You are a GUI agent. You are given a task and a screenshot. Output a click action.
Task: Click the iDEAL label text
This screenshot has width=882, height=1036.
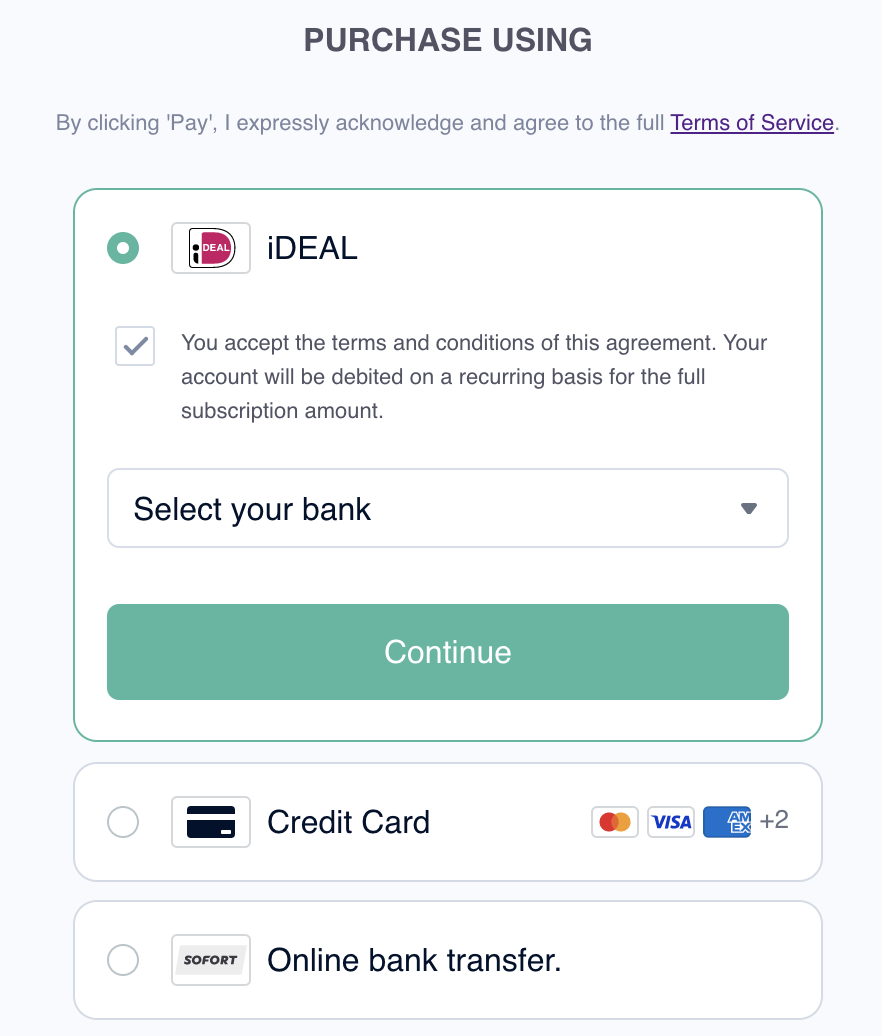tap(312, 248)
